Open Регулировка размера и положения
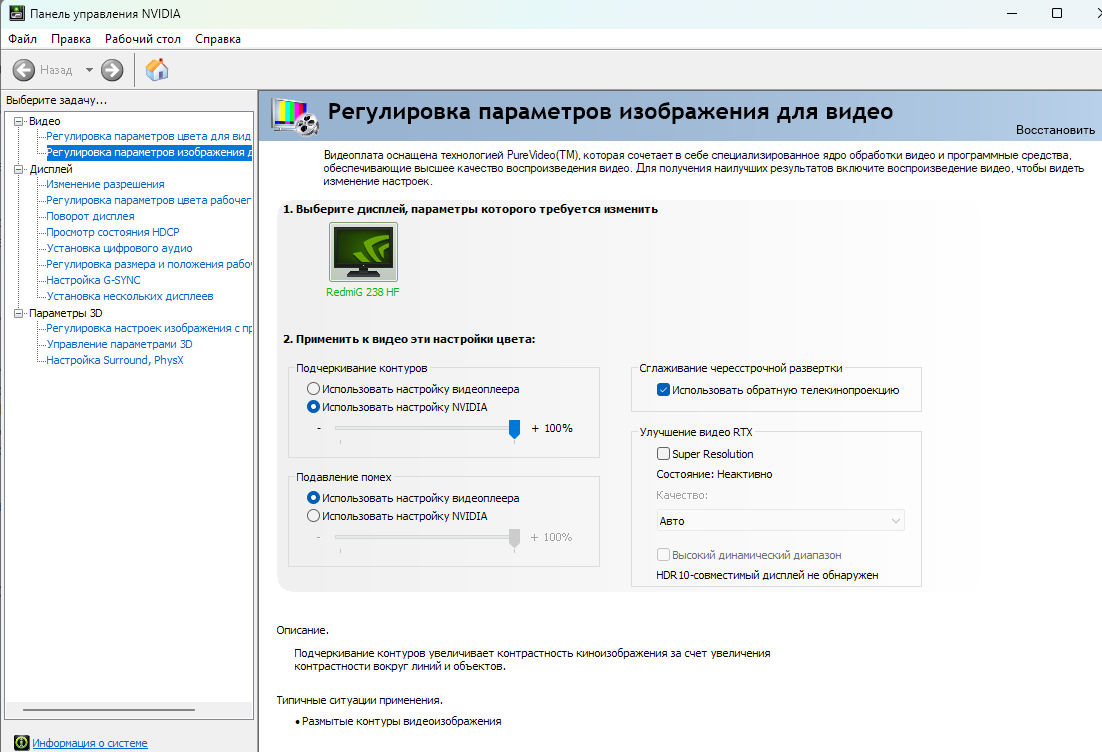Viewport: 1102px width, 752px height. tap(148, 264)
